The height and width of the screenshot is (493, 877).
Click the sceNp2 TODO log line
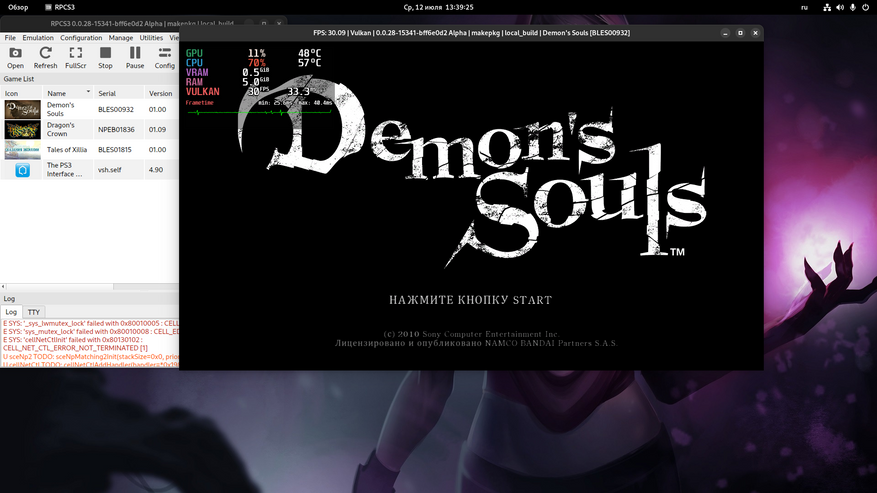coord(91,356)
